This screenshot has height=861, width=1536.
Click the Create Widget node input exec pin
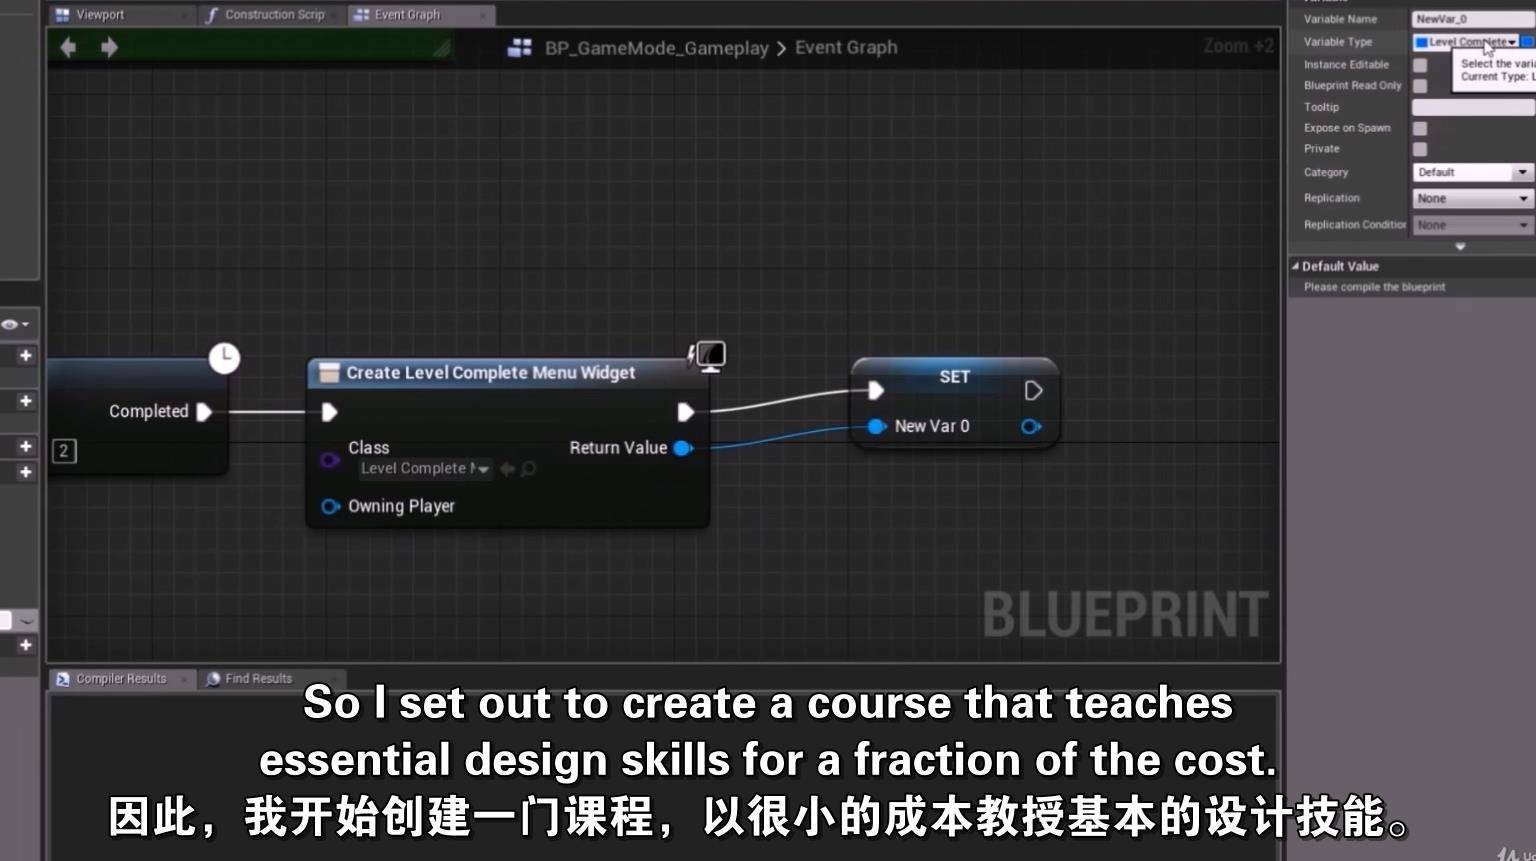click(x=329, y=412)
